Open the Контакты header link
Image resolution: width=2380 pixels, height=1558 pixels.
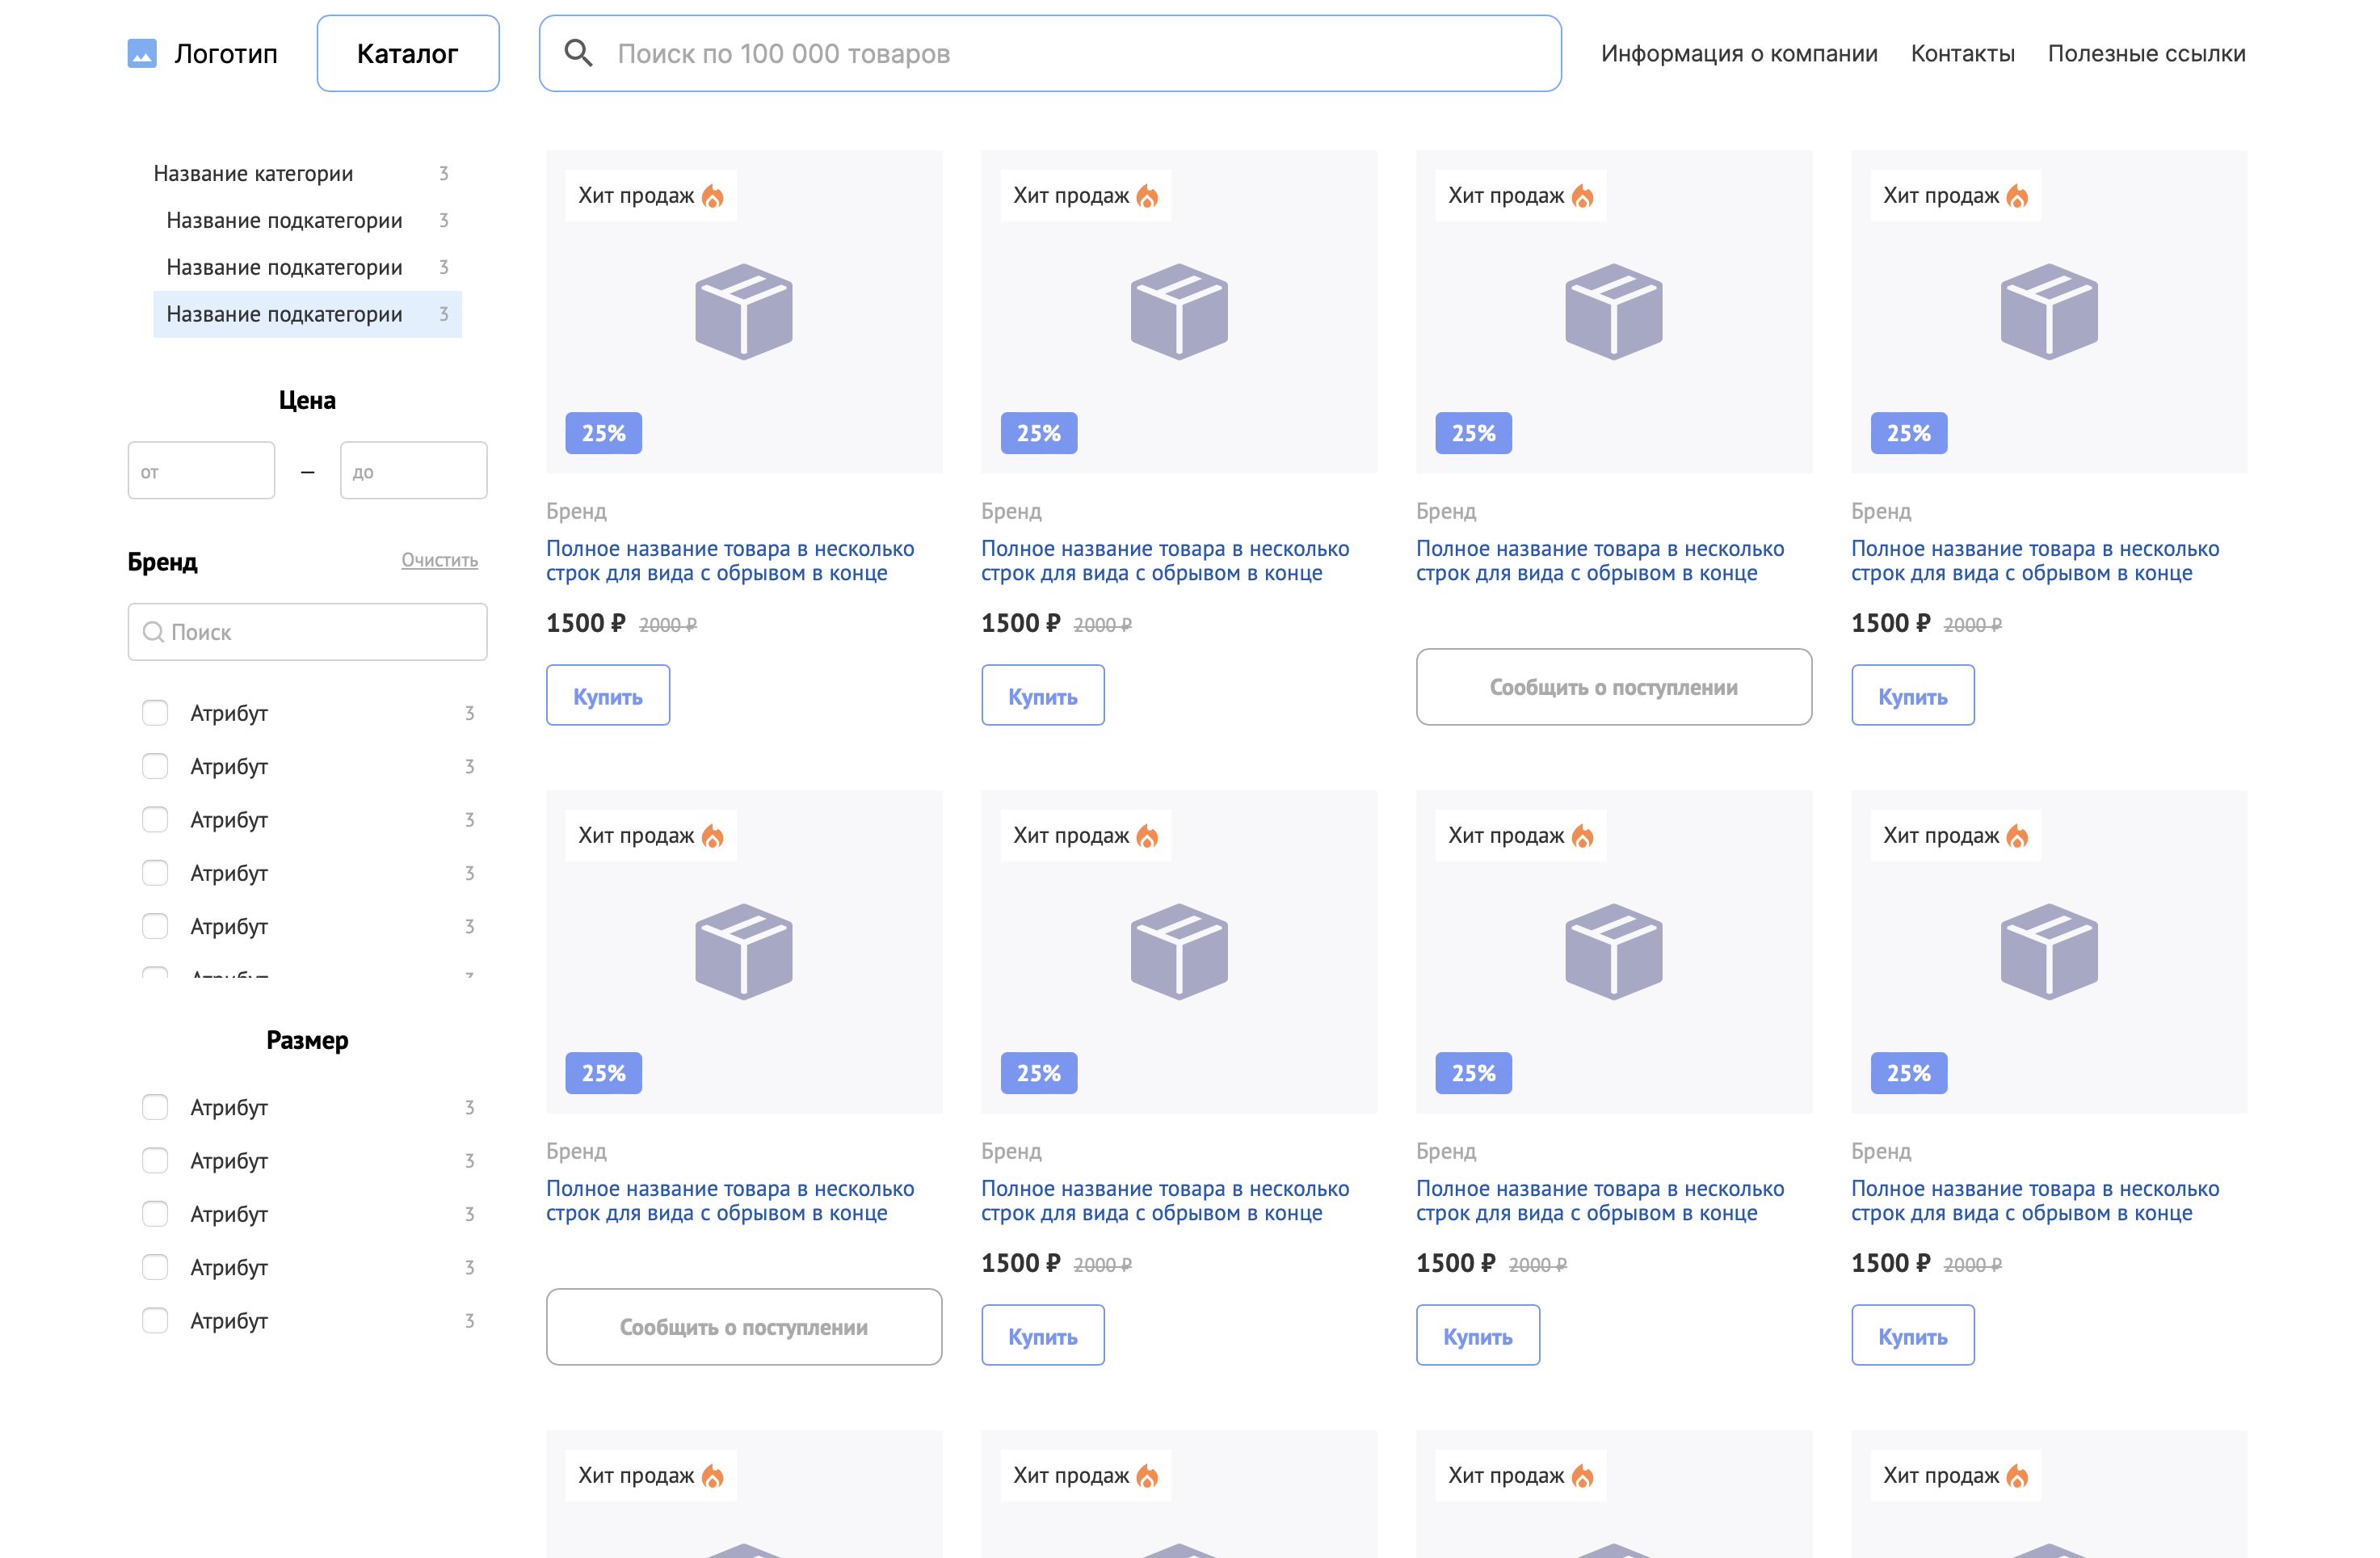coord(1962,53)
